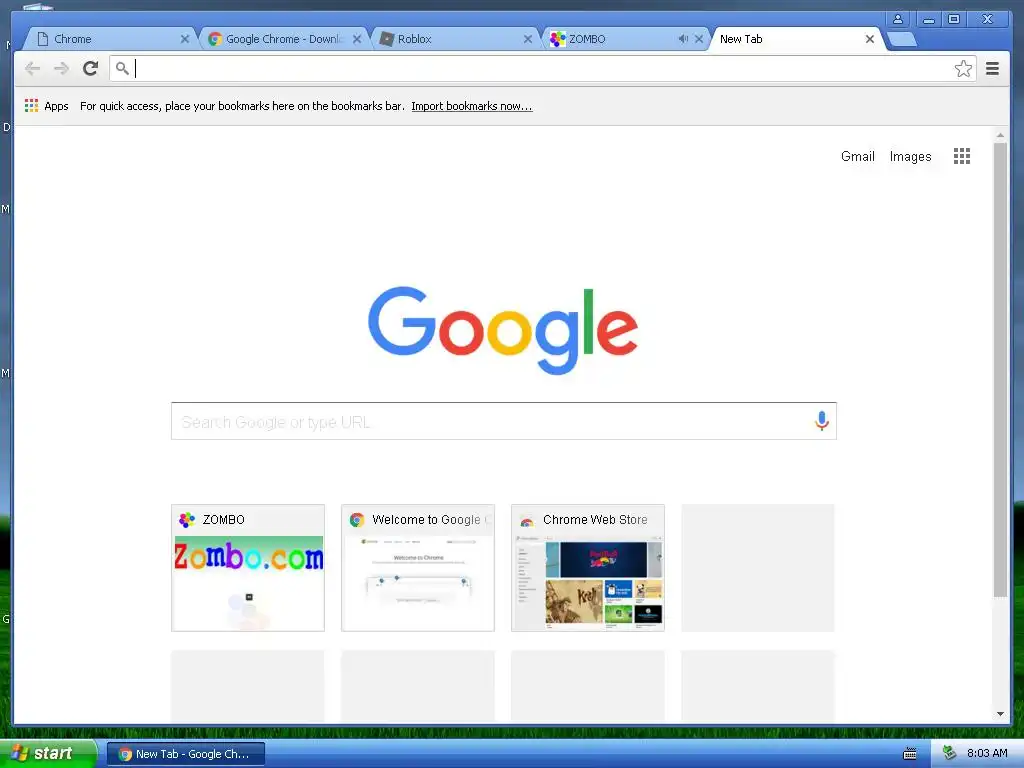Close the ZOMBO tab

[699, 39]
